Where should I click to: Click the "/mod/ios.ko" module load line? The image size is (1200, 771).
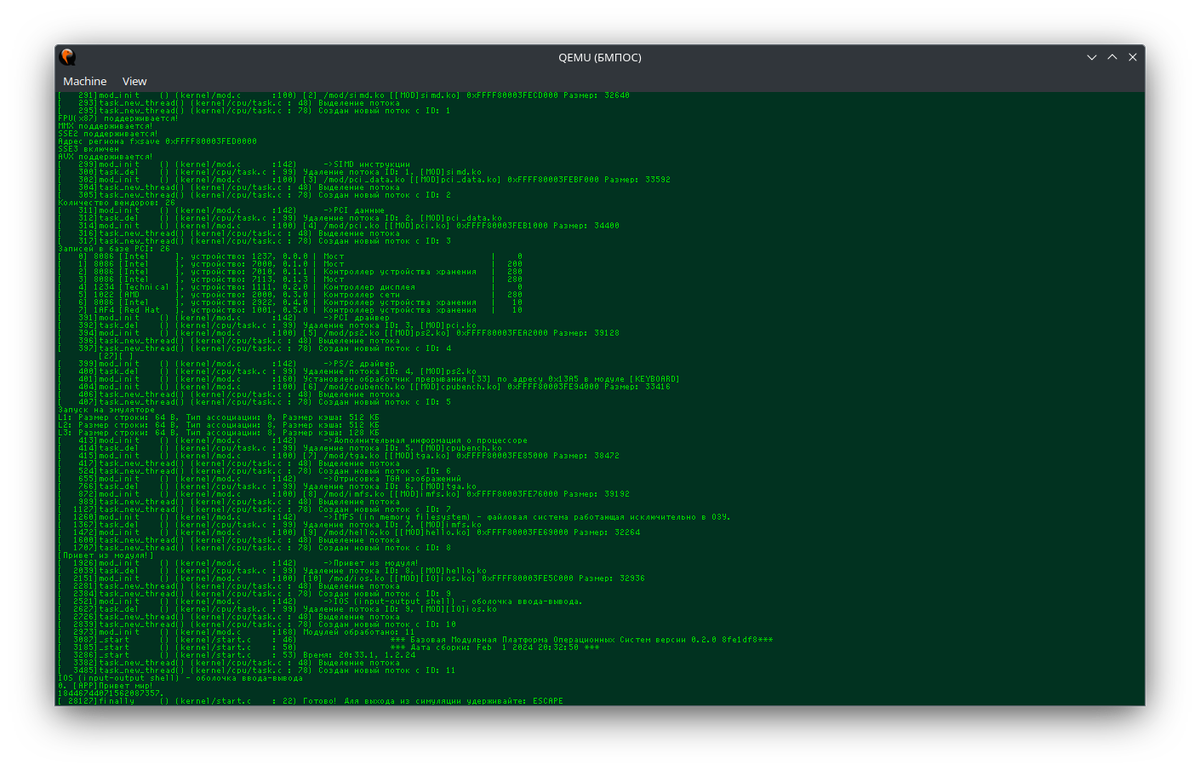pos(351,578)
